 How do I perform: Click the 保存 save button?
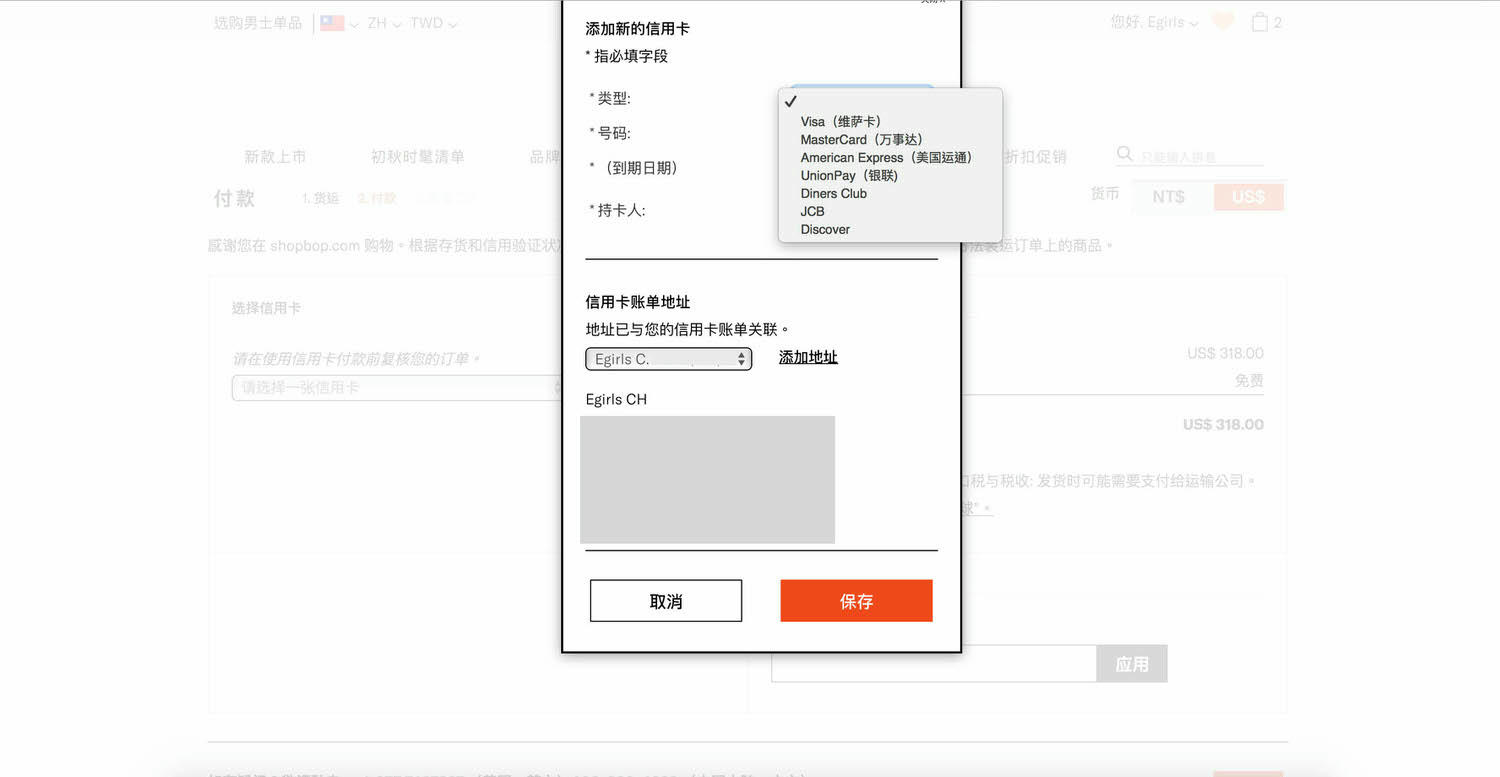pos(856,601)
